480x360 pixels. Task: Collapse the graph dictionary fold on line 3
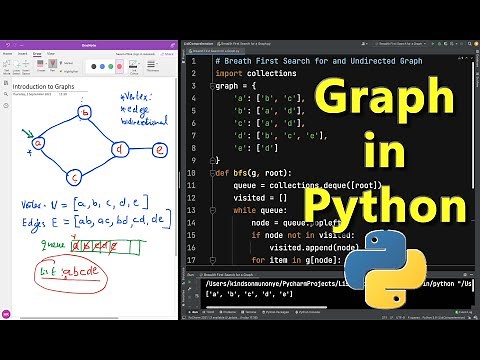(212, 86)
